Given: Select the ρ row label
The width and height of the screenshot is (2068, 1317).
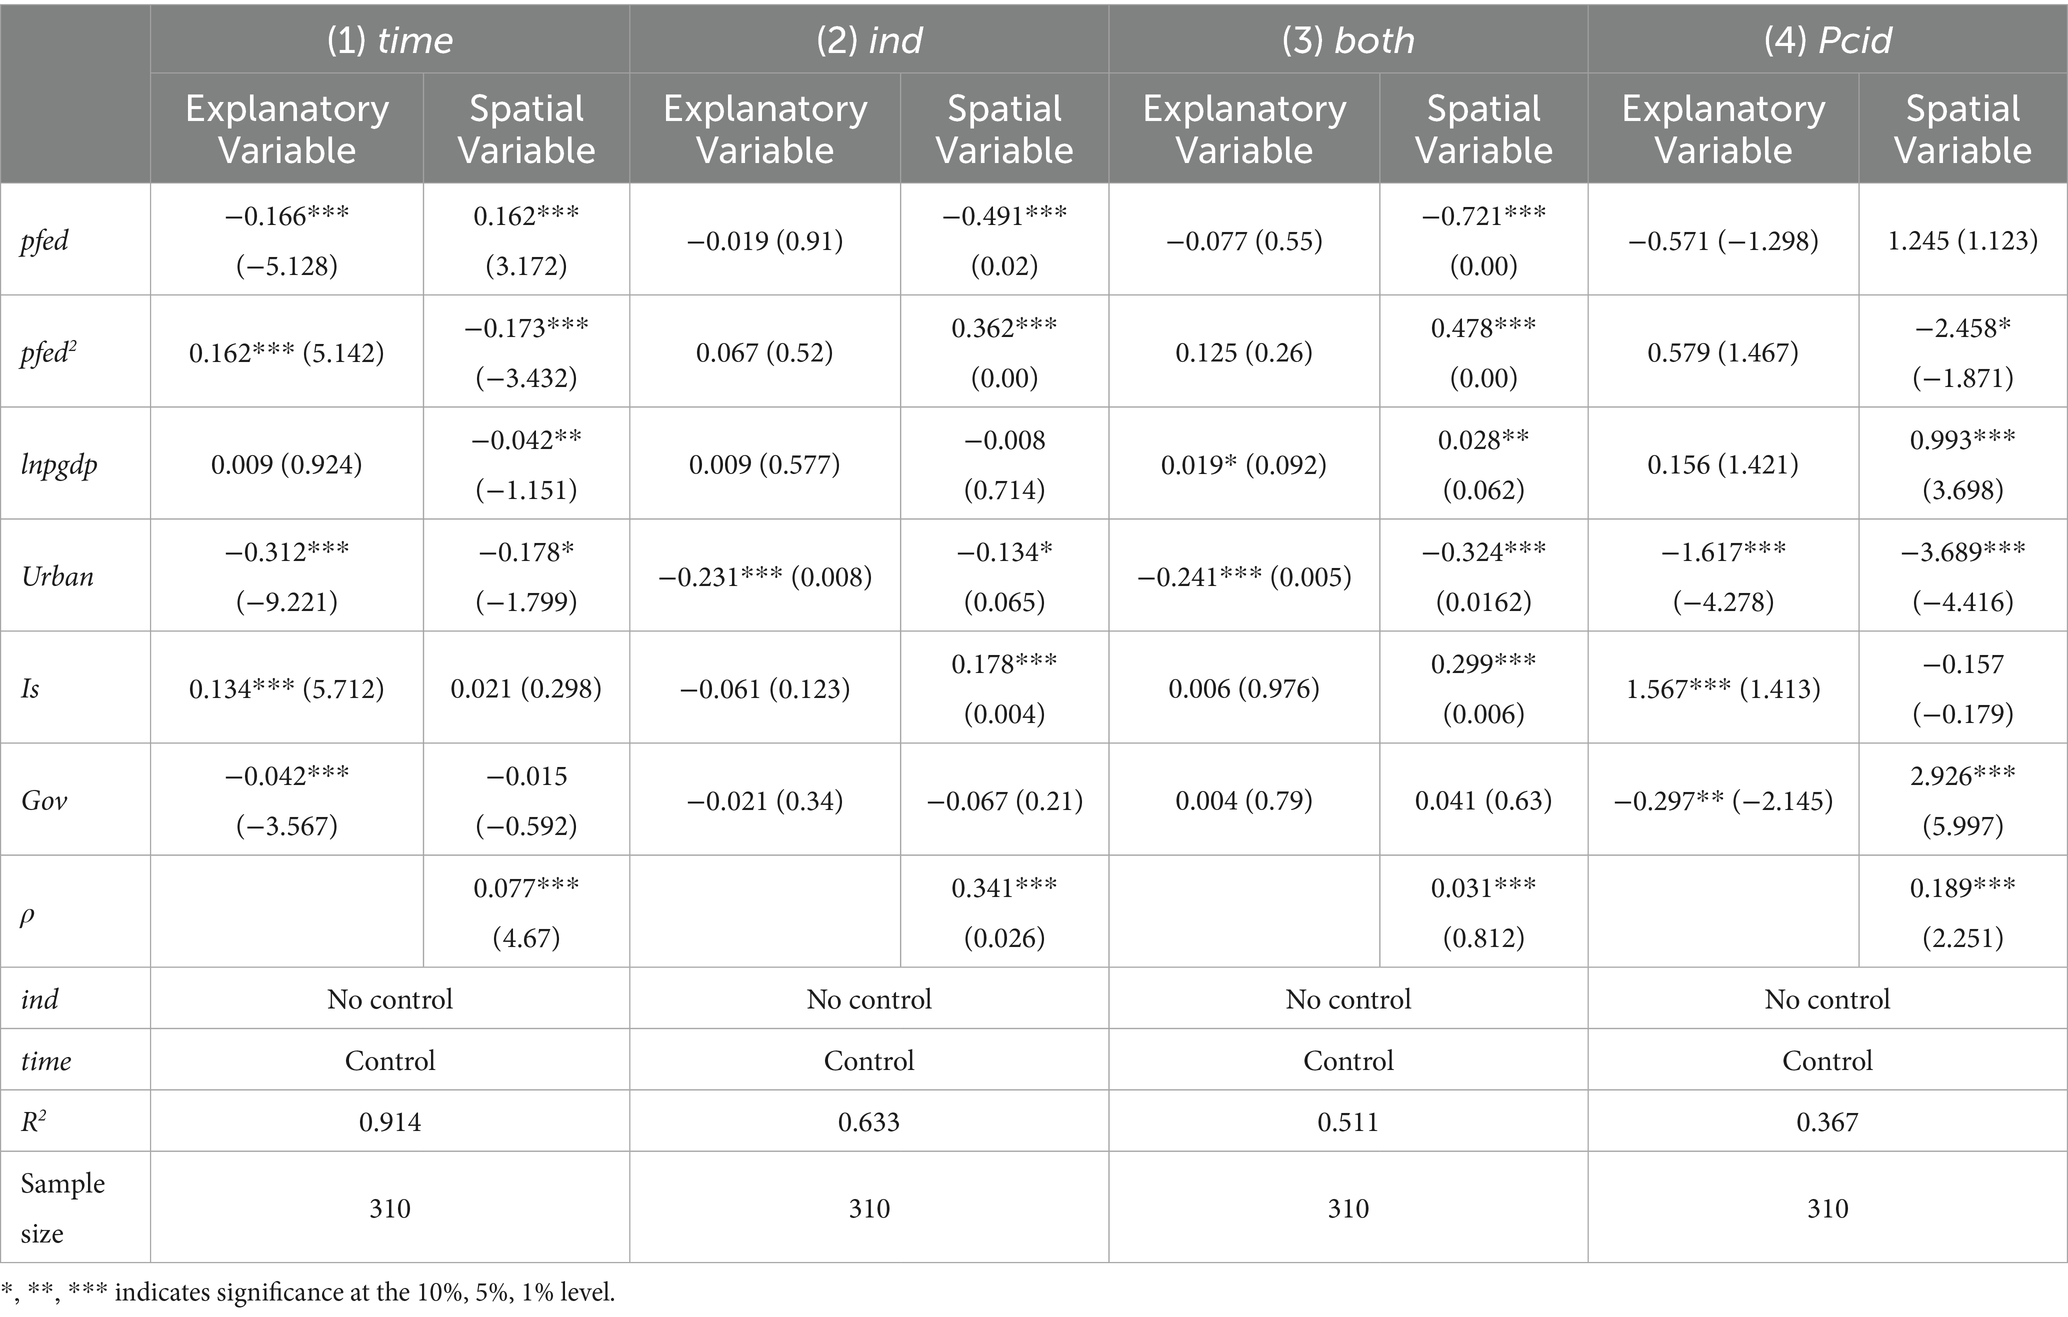Looking at the screenshot, I should point(28,913).
